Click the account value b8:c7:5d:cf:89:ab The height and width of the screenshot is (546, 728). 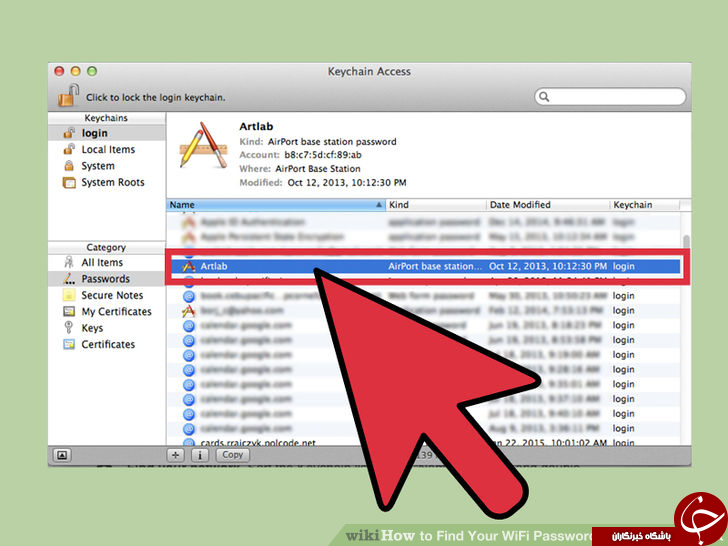click(x=323, y=155)
